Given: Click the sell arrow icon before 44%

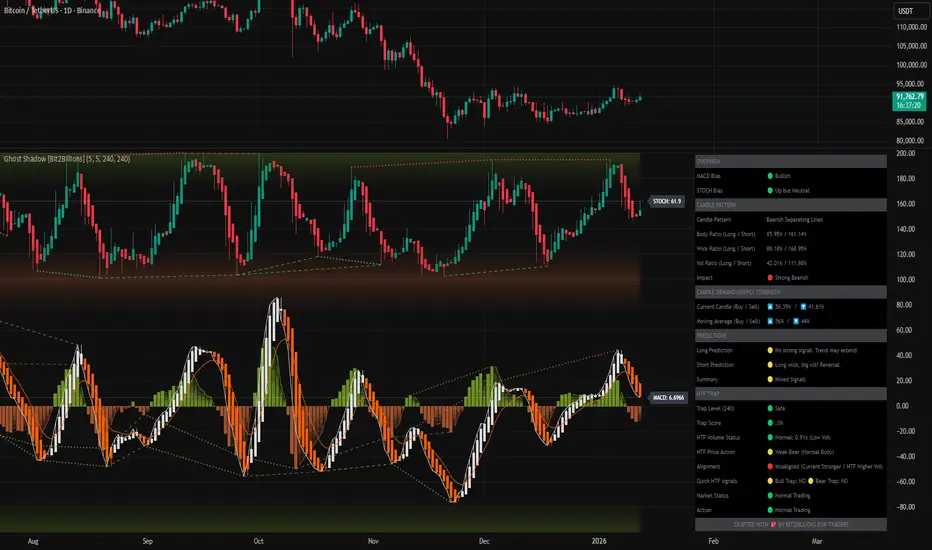Looking at the screenshot, I should point(796,321).
